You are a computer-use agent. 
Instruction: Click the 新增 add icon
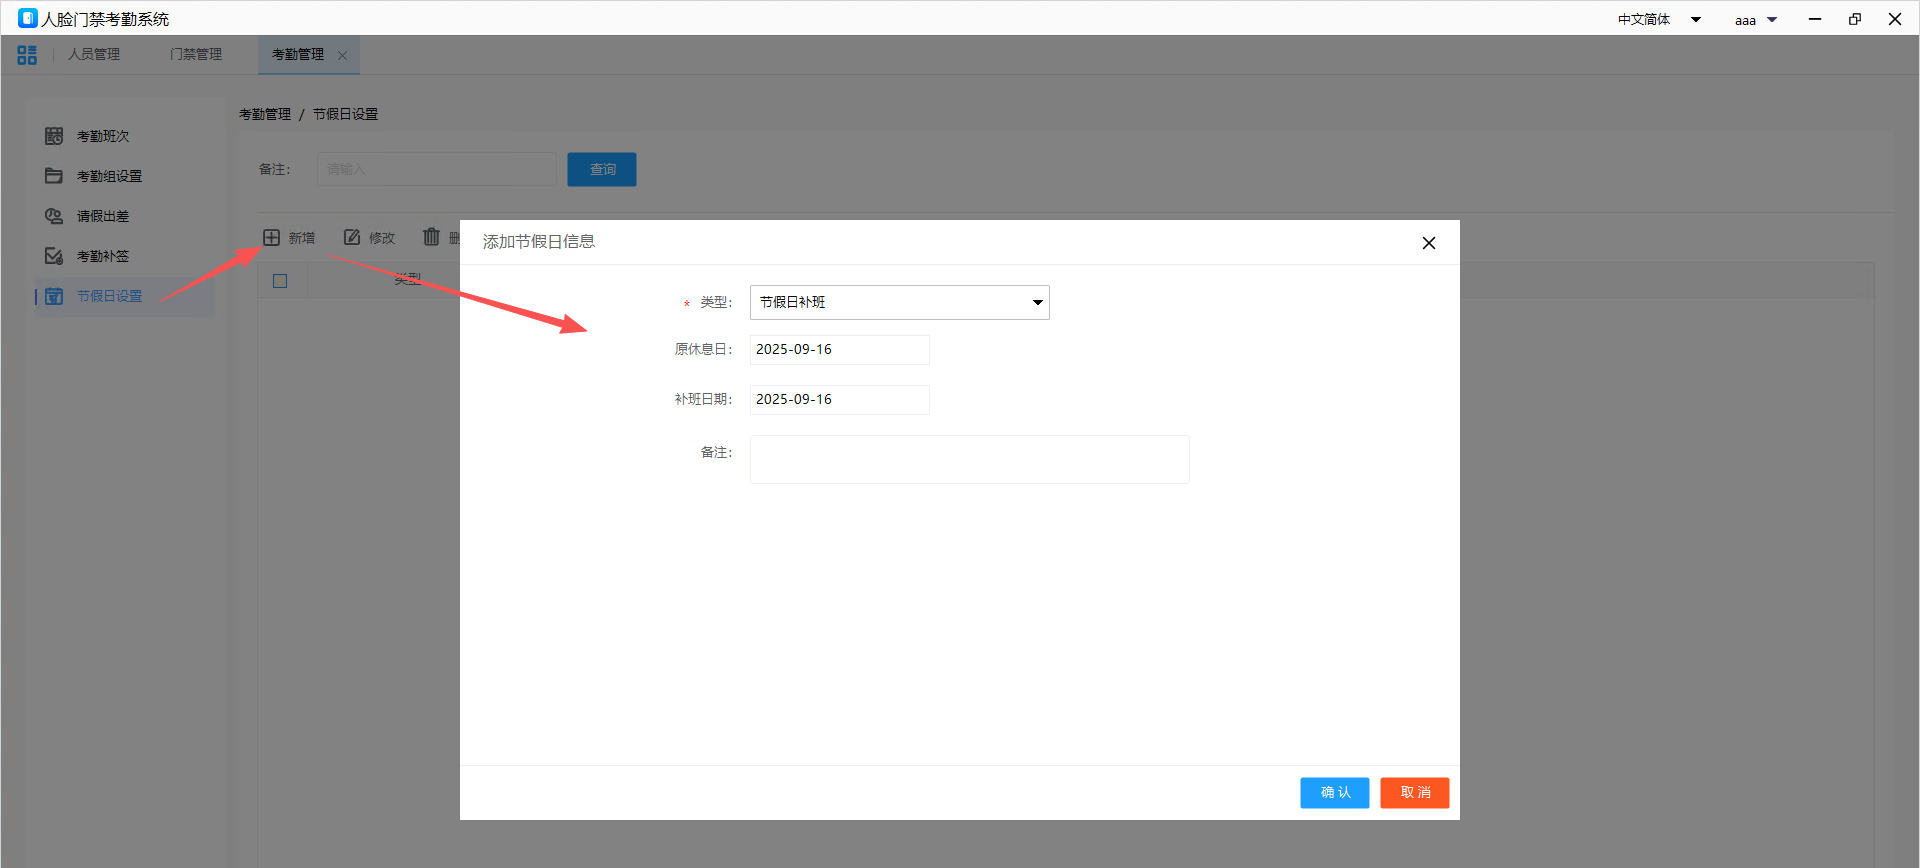[x=271, y=238]
